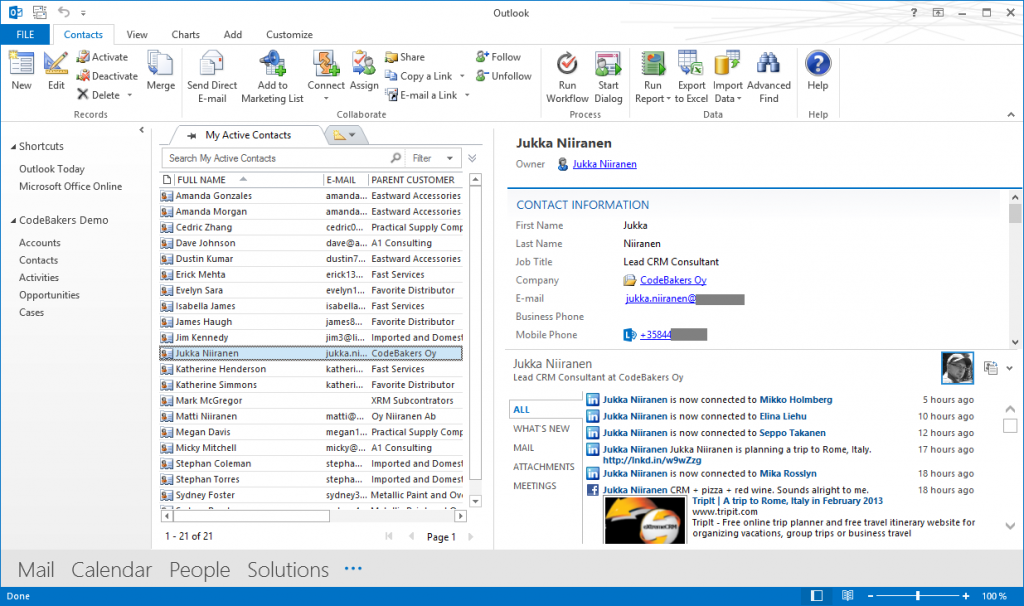The width and height of the screenshot is (1024, 606).
Task: Open the CodeBakers Oy company link
Action: (673, 280)
